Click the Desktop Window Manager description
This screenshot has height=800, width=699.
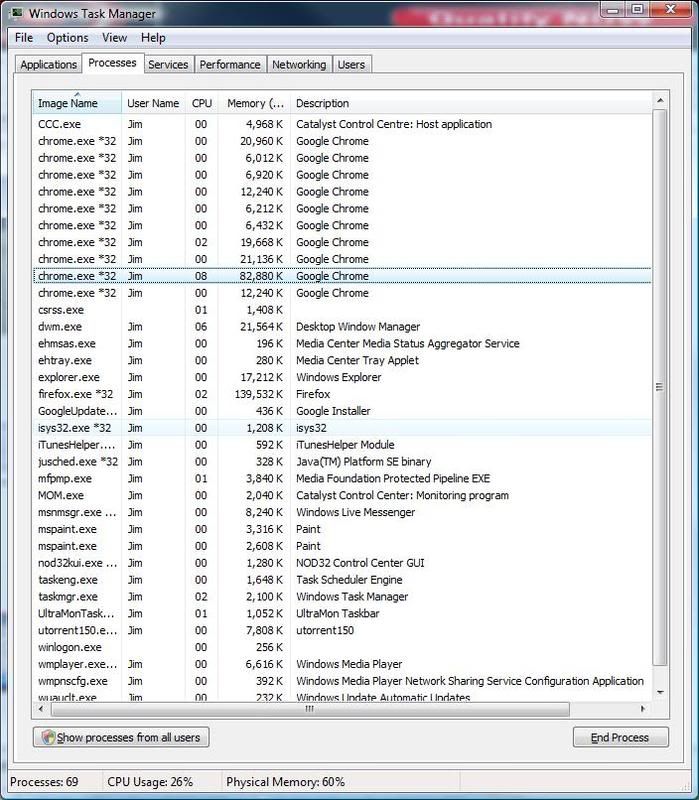(x=358, y=327)
